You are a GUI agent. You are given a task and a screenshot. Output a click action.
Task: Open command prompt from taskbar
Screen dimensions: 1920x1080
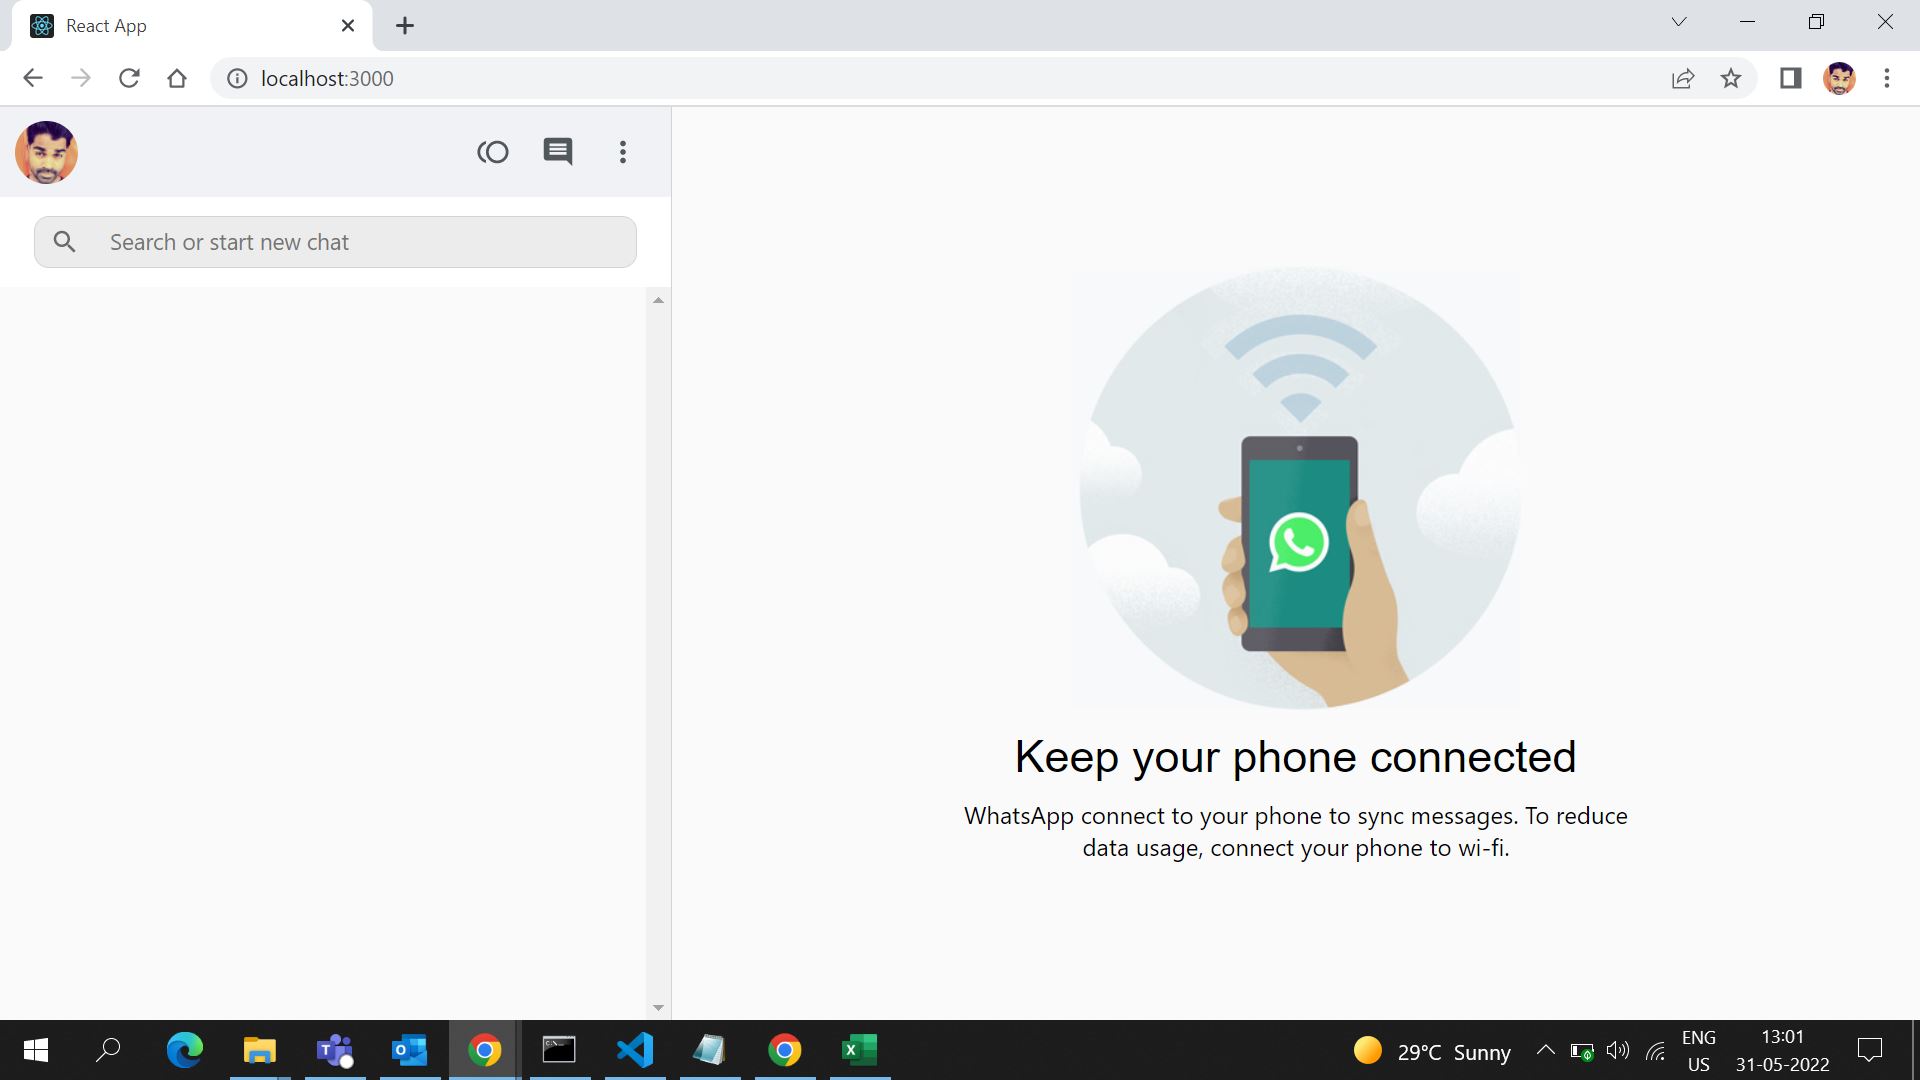[560, 1050]
